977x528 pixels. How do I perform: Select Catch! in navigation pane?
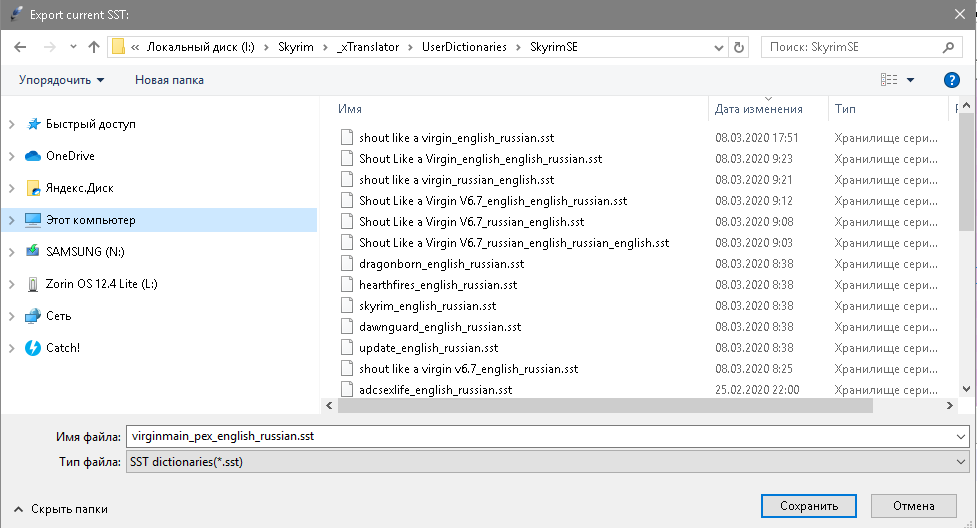[x=63, y=348]
